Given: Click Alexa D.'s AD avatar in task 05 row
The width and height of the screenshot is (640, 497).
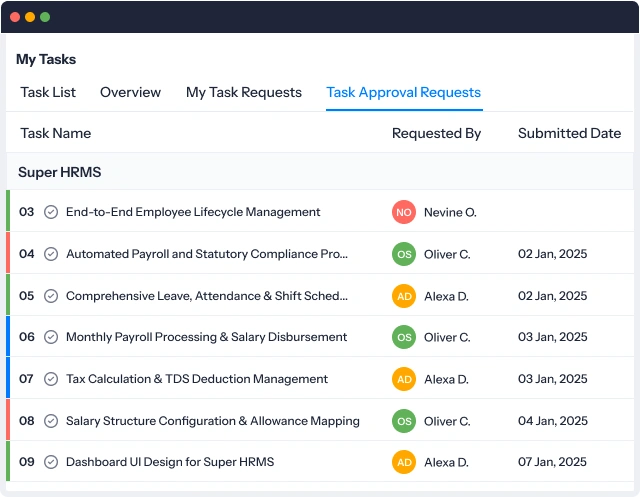Looking at the screenshot, I should [404, 296].
